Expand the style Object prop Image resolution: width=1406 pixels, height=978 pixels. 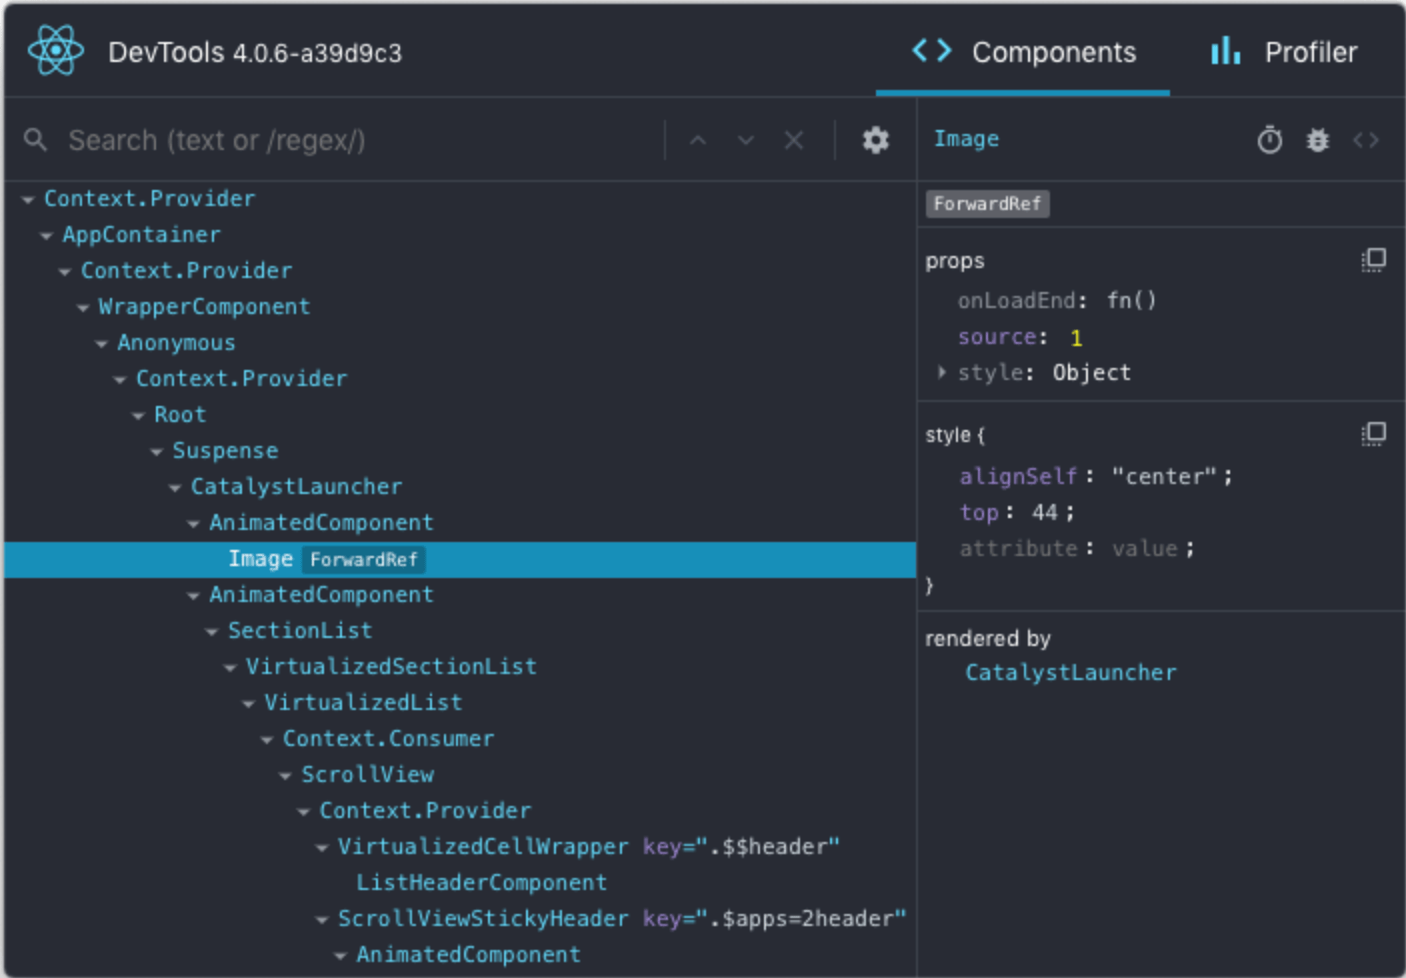(941, 372)
